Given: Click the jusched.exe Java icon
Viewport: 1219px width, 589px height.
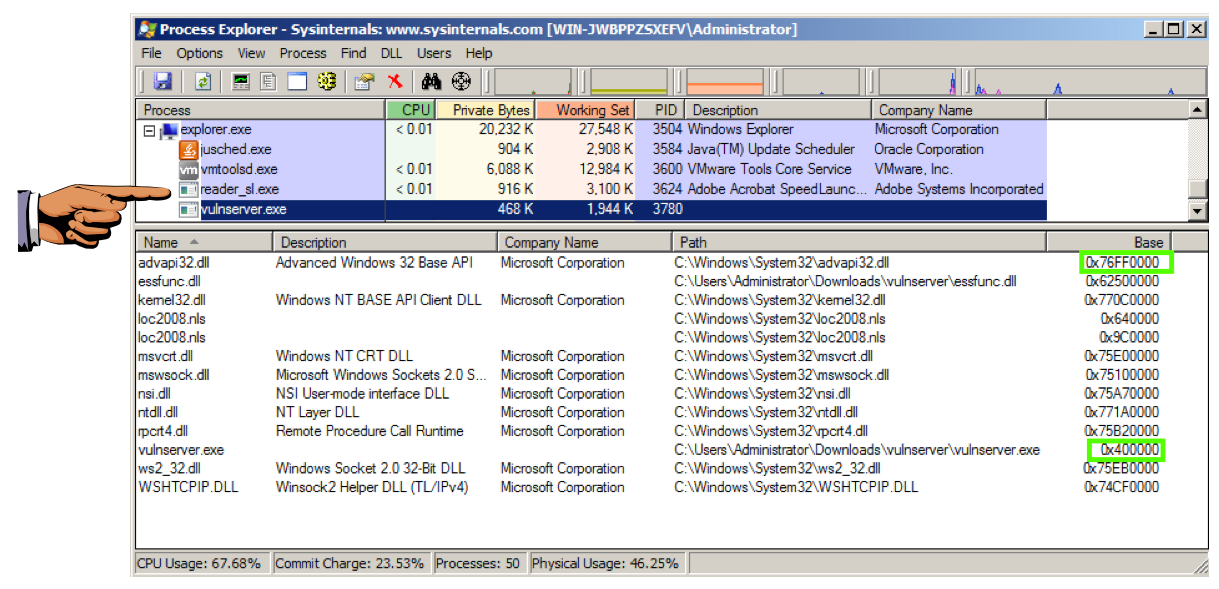Looking at the screenshot, I should (x=188, y=150).
